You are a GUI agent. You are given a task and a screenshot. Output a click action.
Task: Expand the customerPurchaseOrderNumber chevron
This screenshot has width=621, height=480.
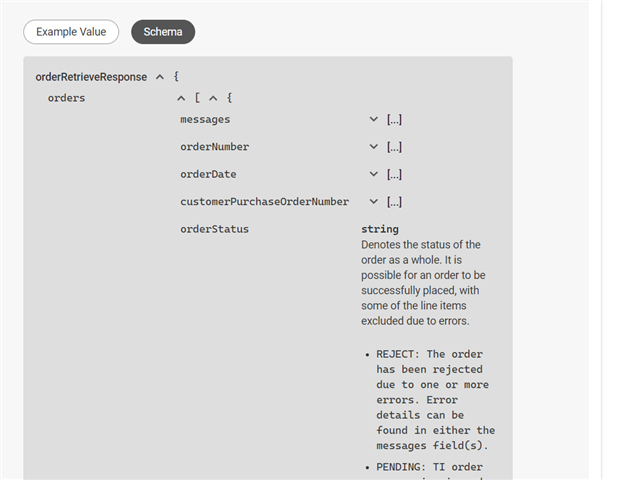pyautogui.click(x=374, y=201)
